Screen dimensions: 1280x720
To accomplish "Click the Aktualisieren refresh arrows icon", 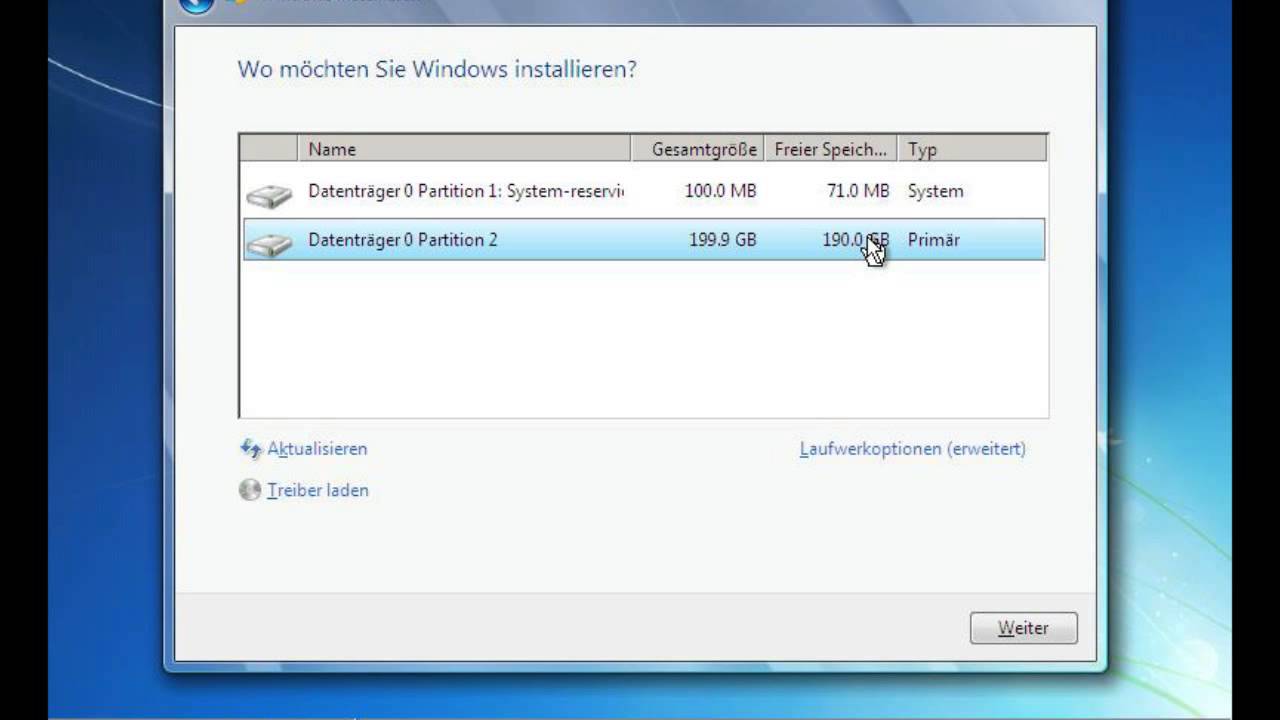I will point(250,449).
